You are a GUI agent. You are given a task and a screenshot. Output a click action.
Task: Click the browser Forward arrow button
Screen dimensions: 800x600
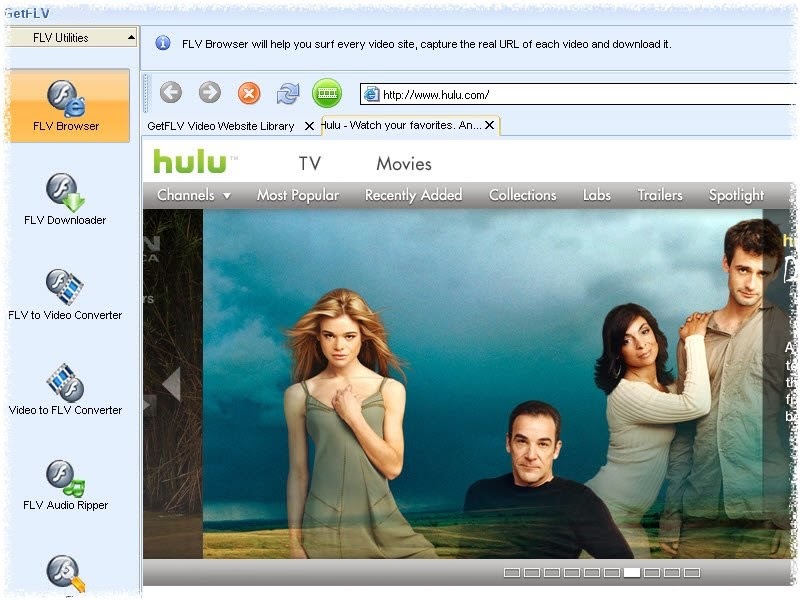click(x=210, y=93)
